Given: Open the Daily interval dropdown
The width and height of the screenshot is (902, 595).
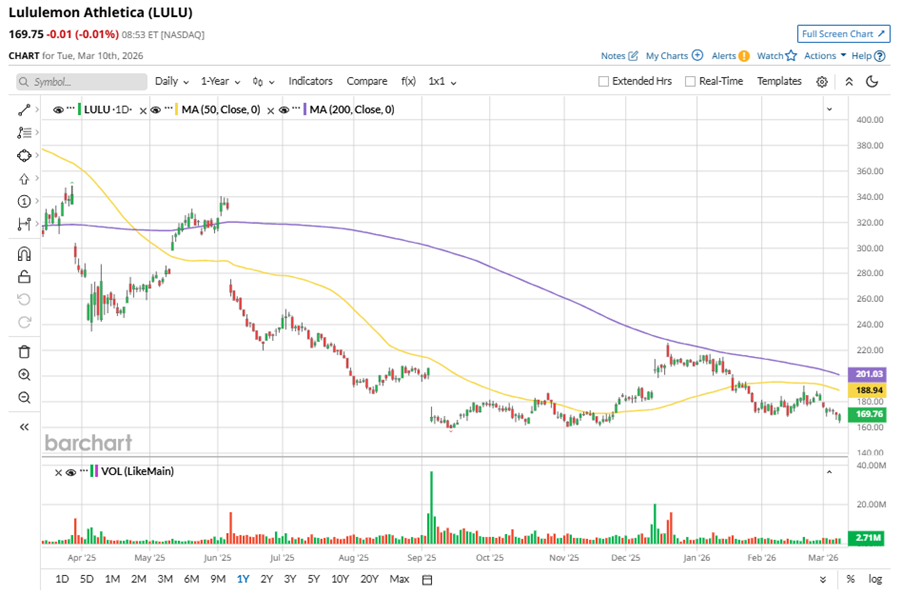Looking at the screenshot, I should click(171, 81).
